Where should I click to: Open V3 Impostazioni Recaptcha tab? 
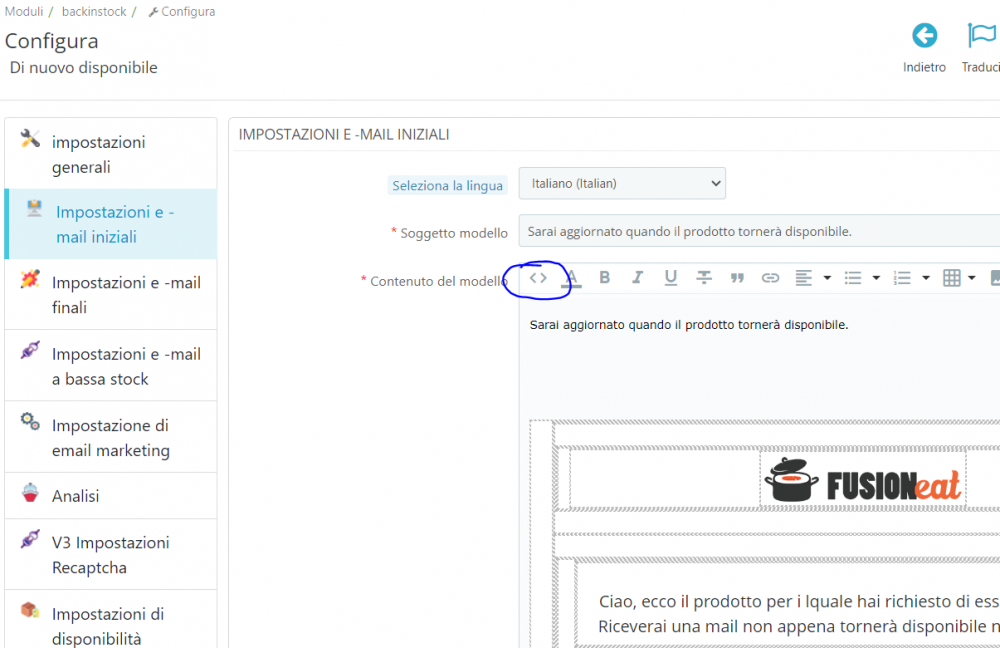(111, 554)
